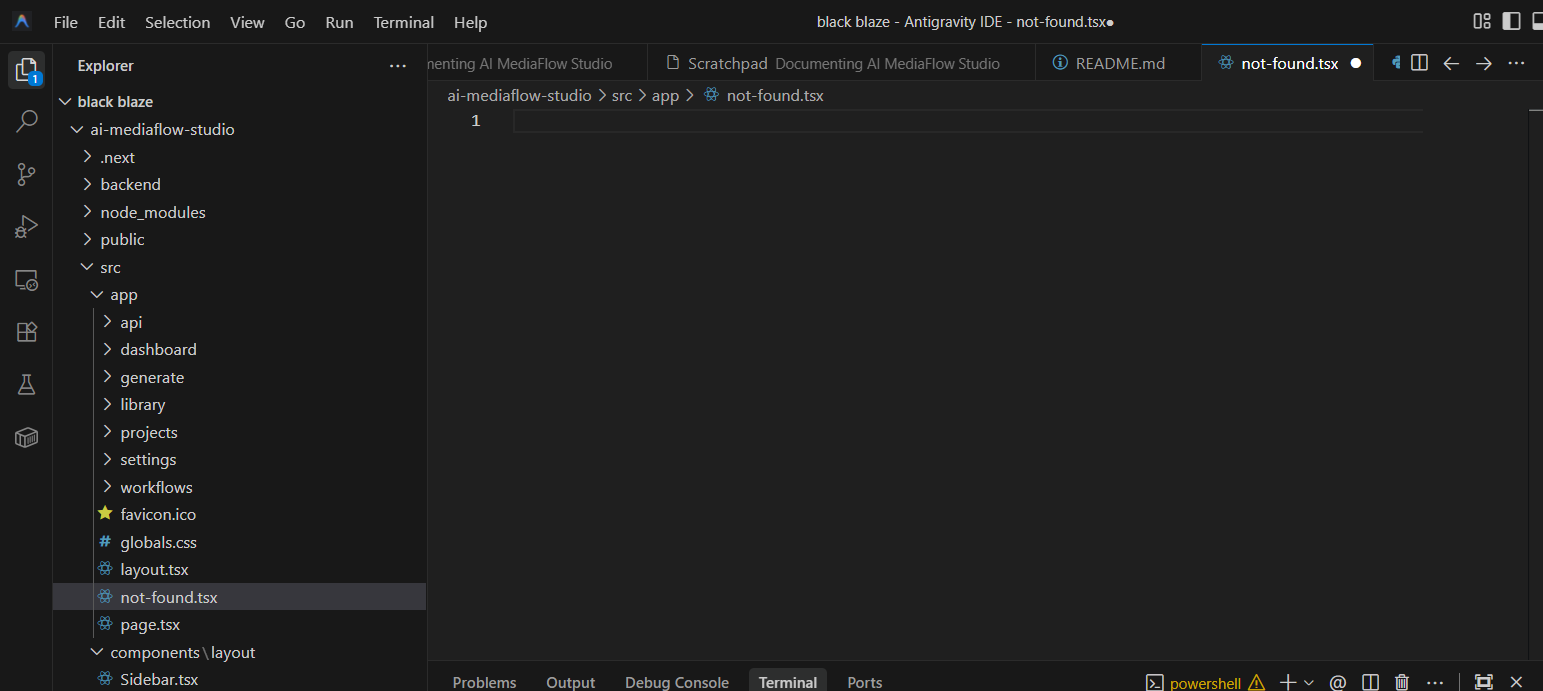Click the ai-mediaflow-studio breadcrumb
1543x691 pixels.
[519, 96]
